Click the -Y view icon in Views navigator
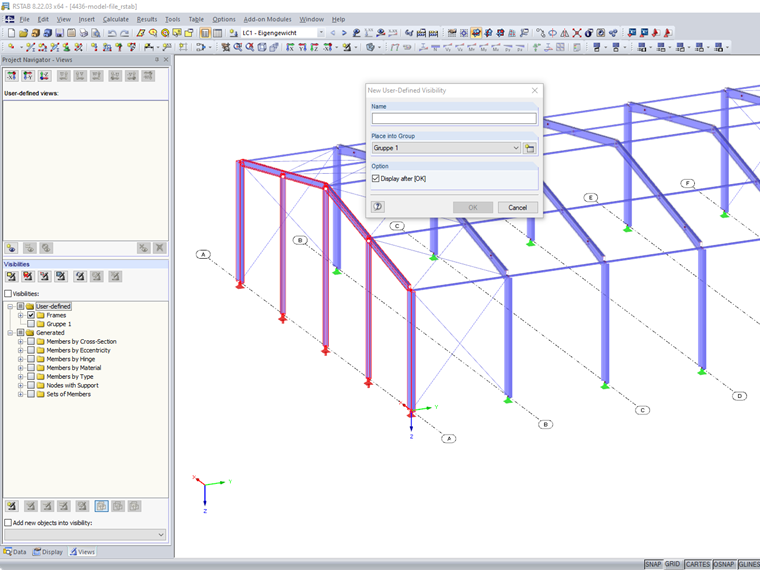Screen dimensions: 760x570 tap(28, 76)
